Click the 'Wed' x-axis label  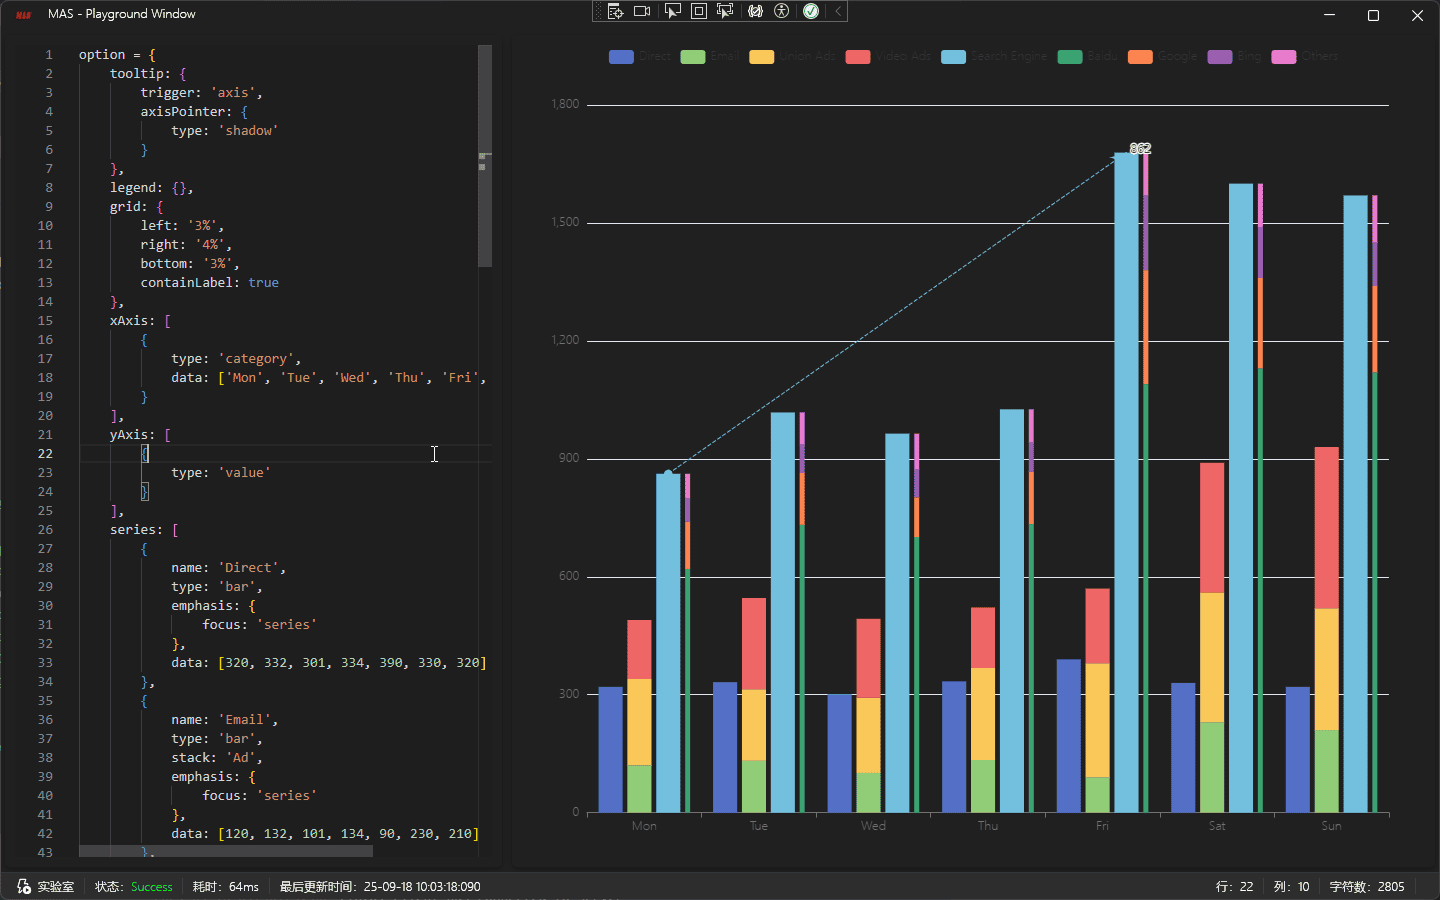tap(873, 826)
